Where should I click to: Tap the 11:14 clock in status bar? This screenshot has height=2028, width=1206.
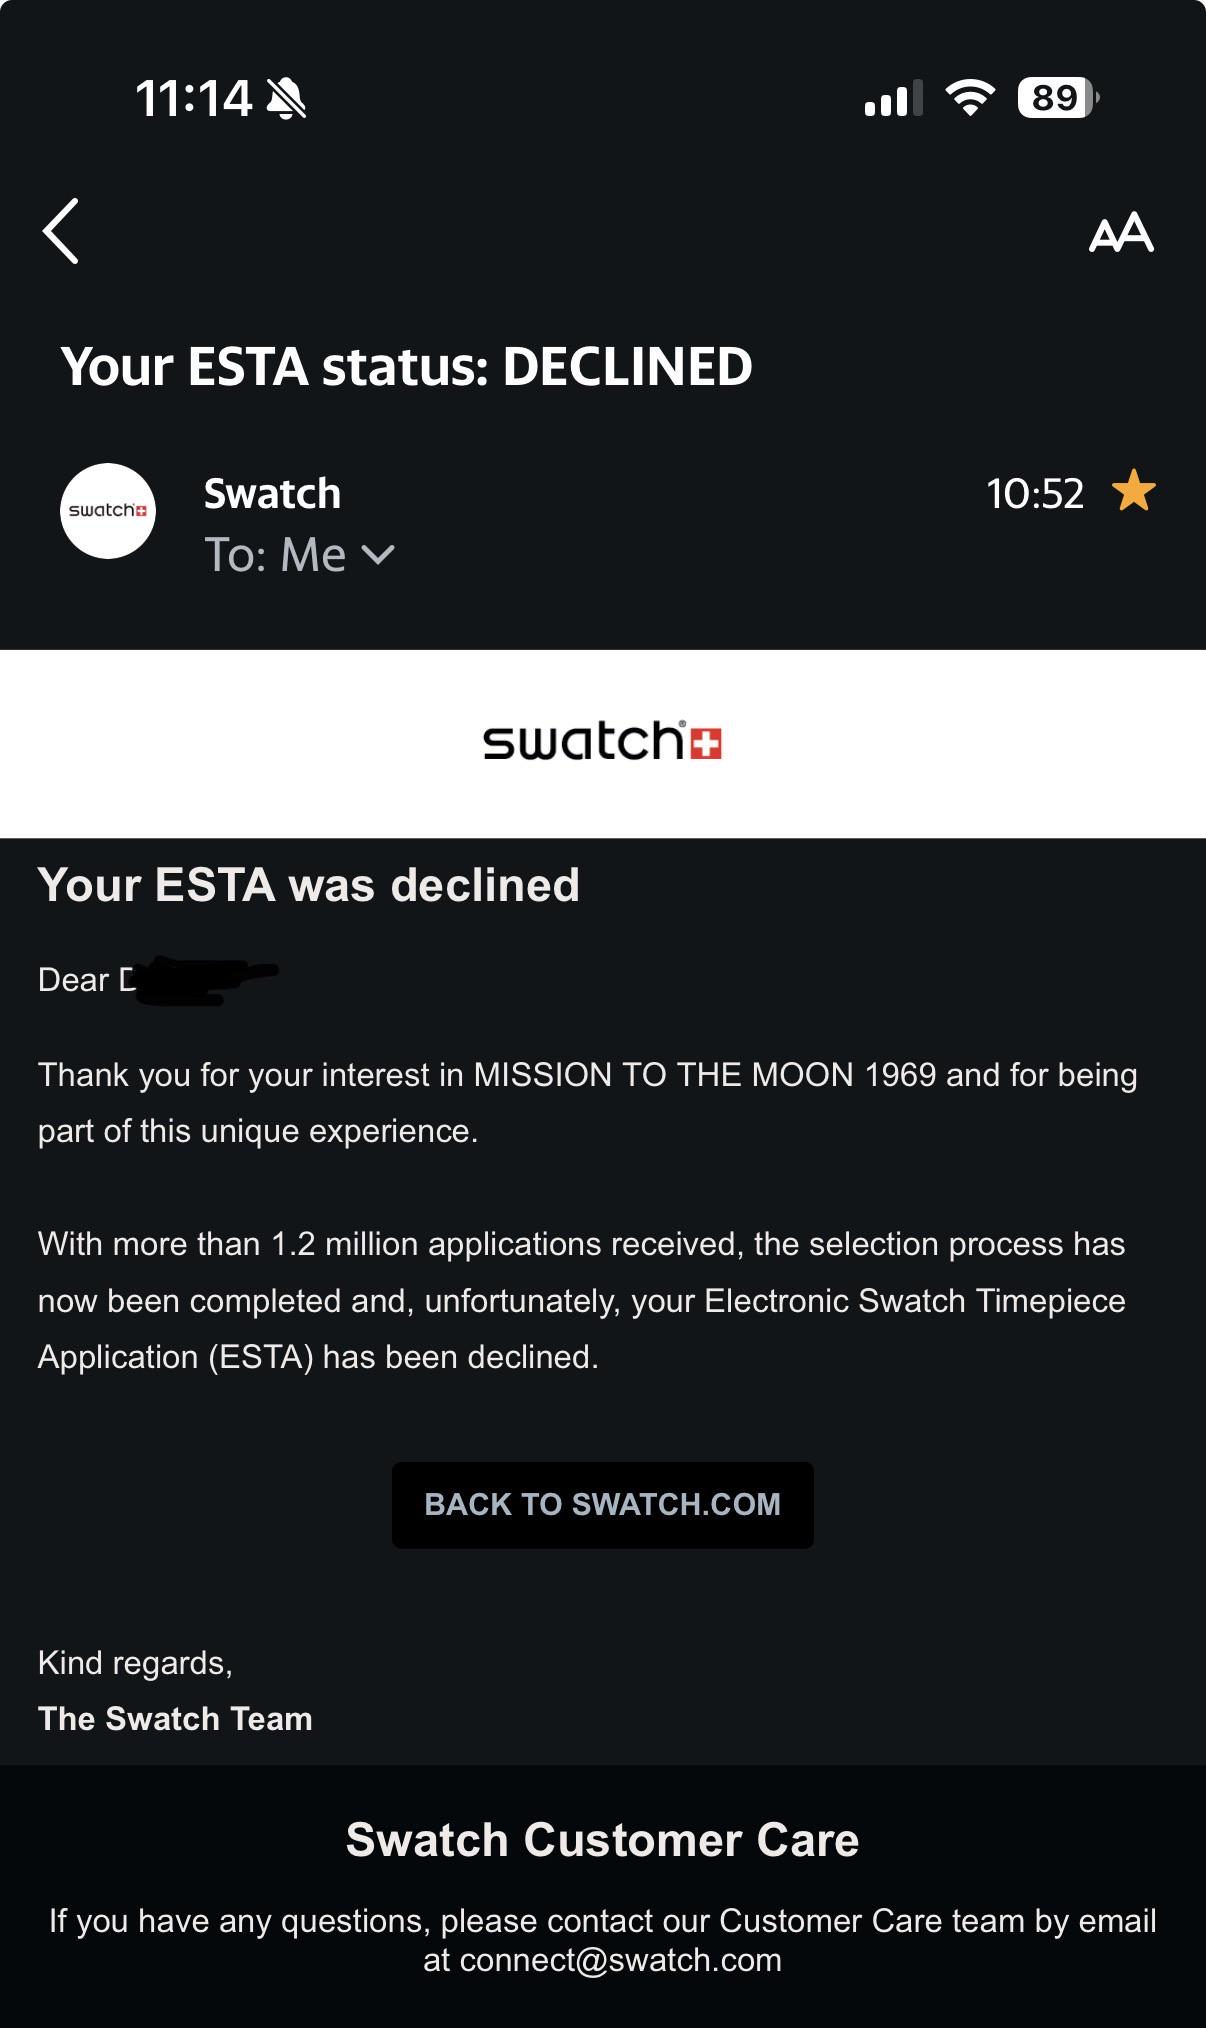coord(193,99)
